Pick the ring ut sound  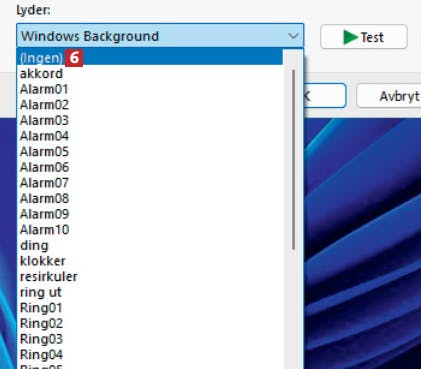tap(150, 292)
